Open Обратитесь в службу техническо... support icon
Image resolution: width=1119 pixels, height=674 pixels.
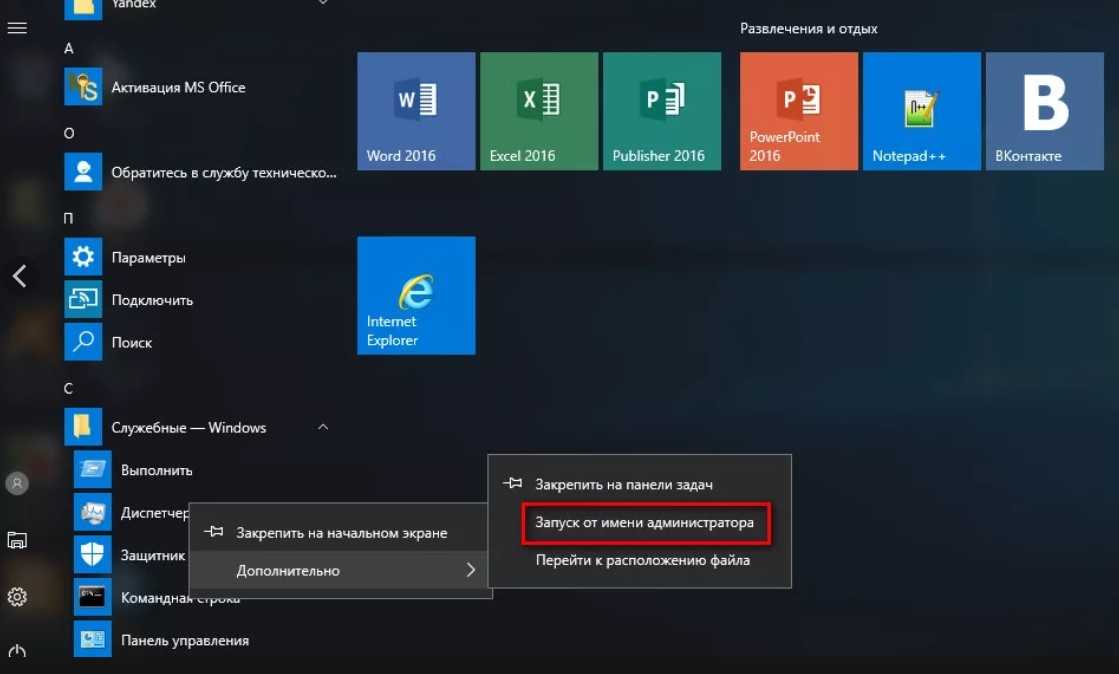[x=83, y=172]
